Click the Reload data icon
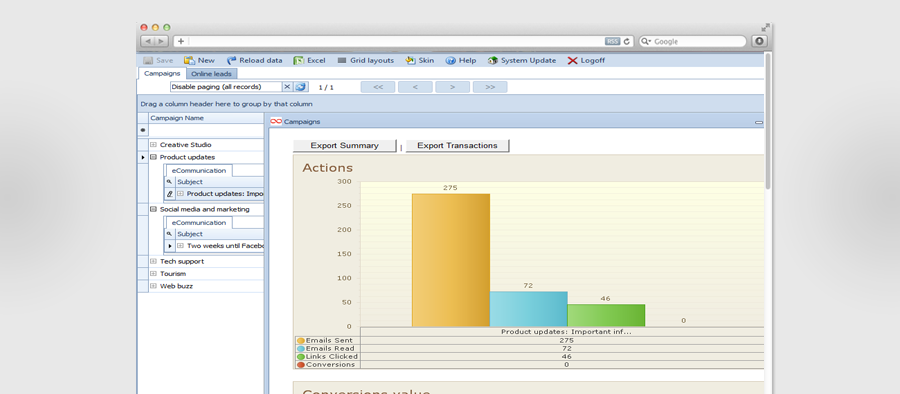 click(x=231, y=60)
